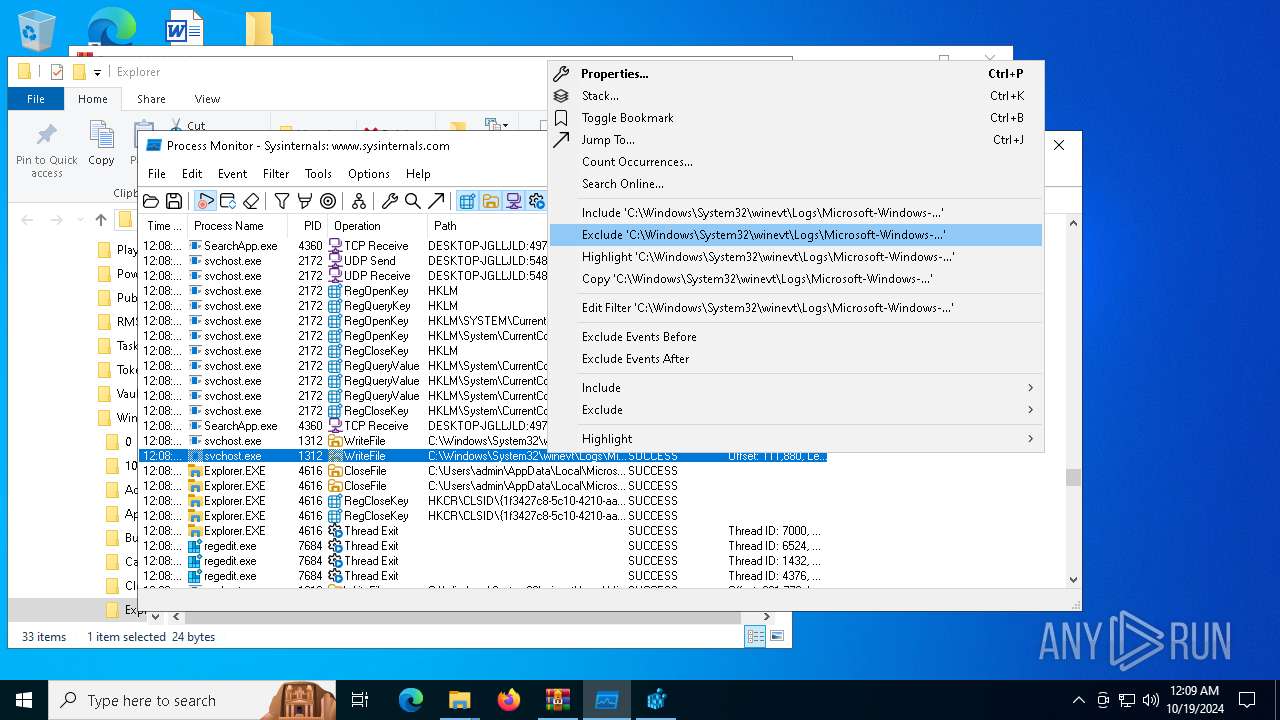Click the taskbar search box

click(x=191, y=700)
